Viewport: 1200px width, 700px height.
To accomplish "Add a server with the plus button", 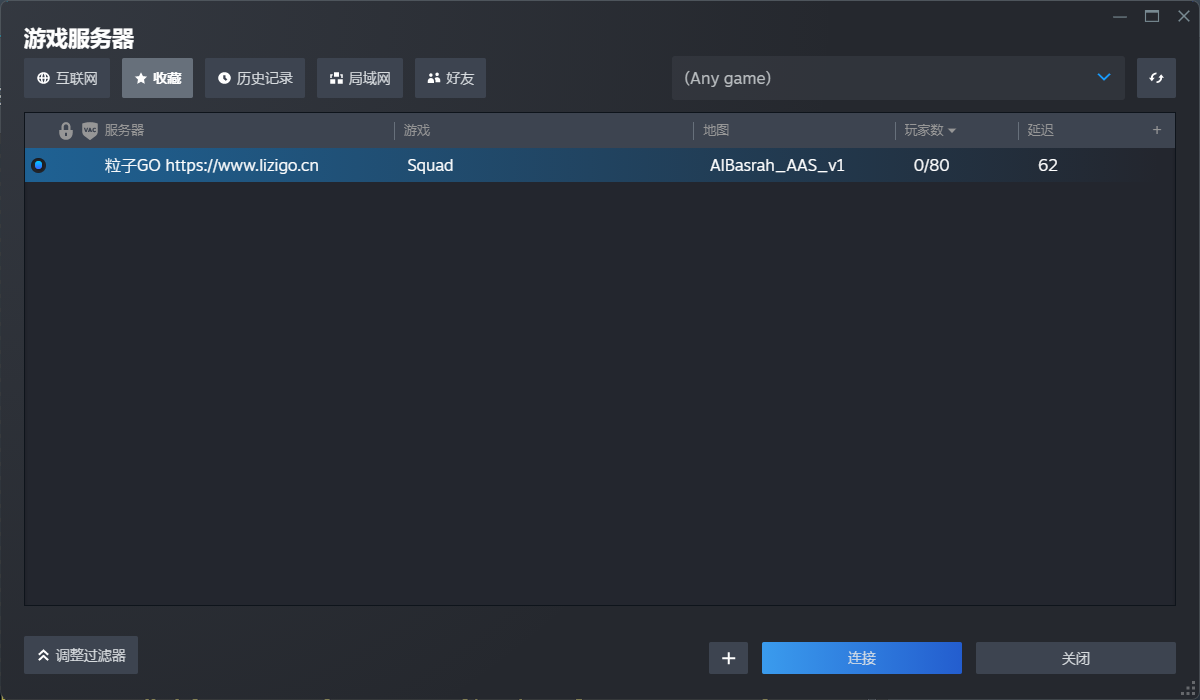I will pyautogui.click(x=728, y=658).
